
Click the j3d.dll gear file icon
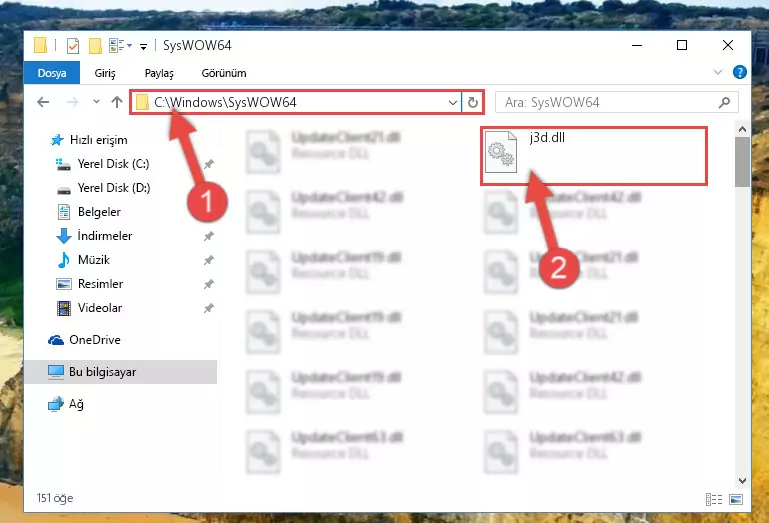pyautogui.click(x=501, y=152)
